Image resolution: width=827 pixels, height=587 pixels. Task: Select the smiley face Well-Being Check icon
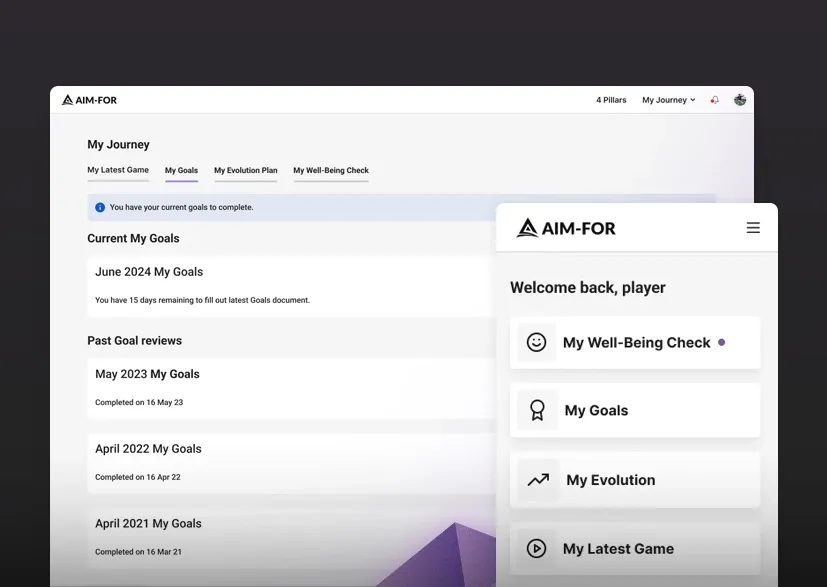coord(537,342)
